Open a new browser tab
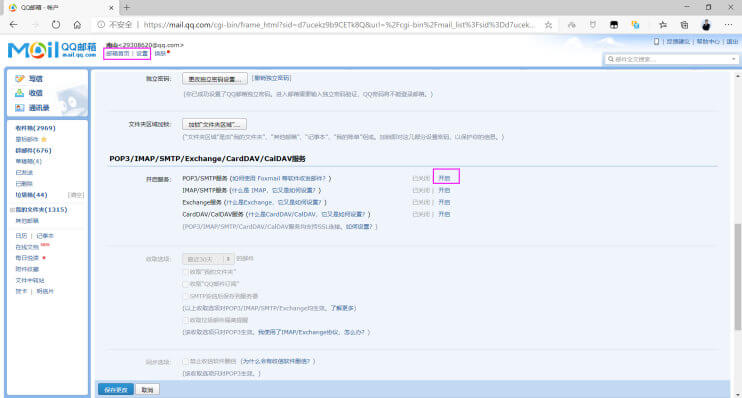 126,8
